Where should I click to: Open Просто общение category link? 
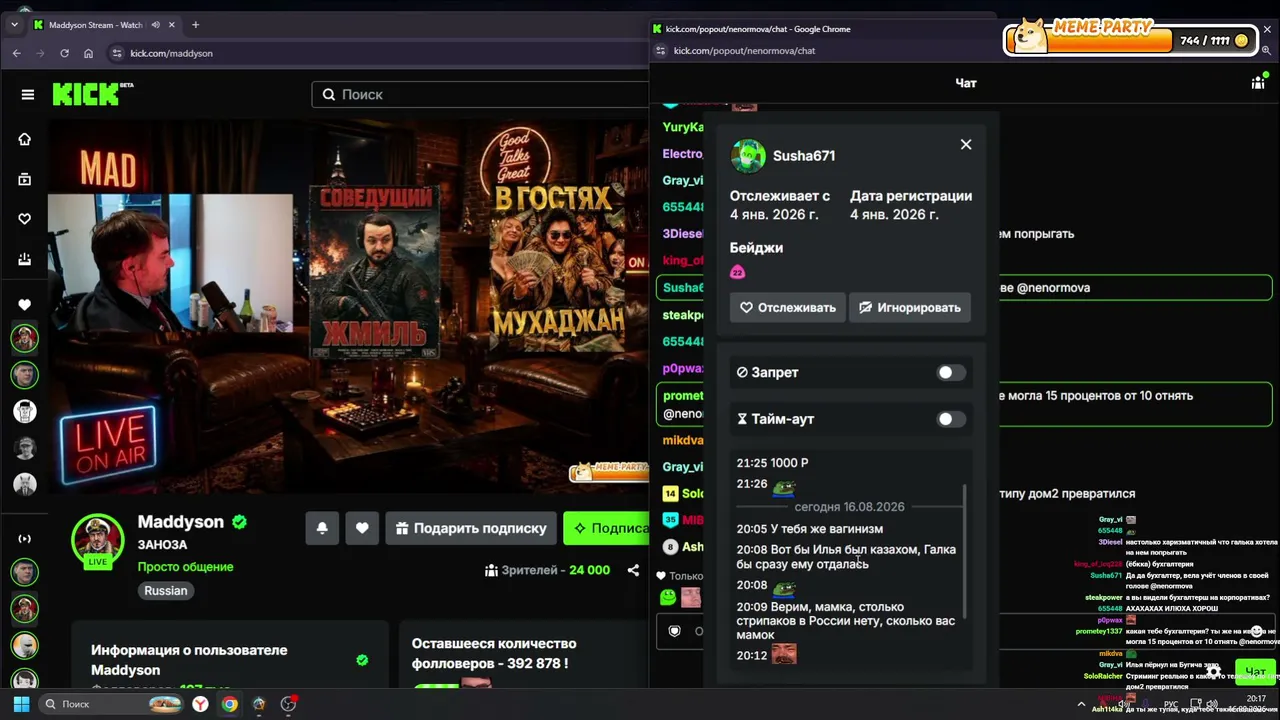pyautogui.click(x=186, y=567)
